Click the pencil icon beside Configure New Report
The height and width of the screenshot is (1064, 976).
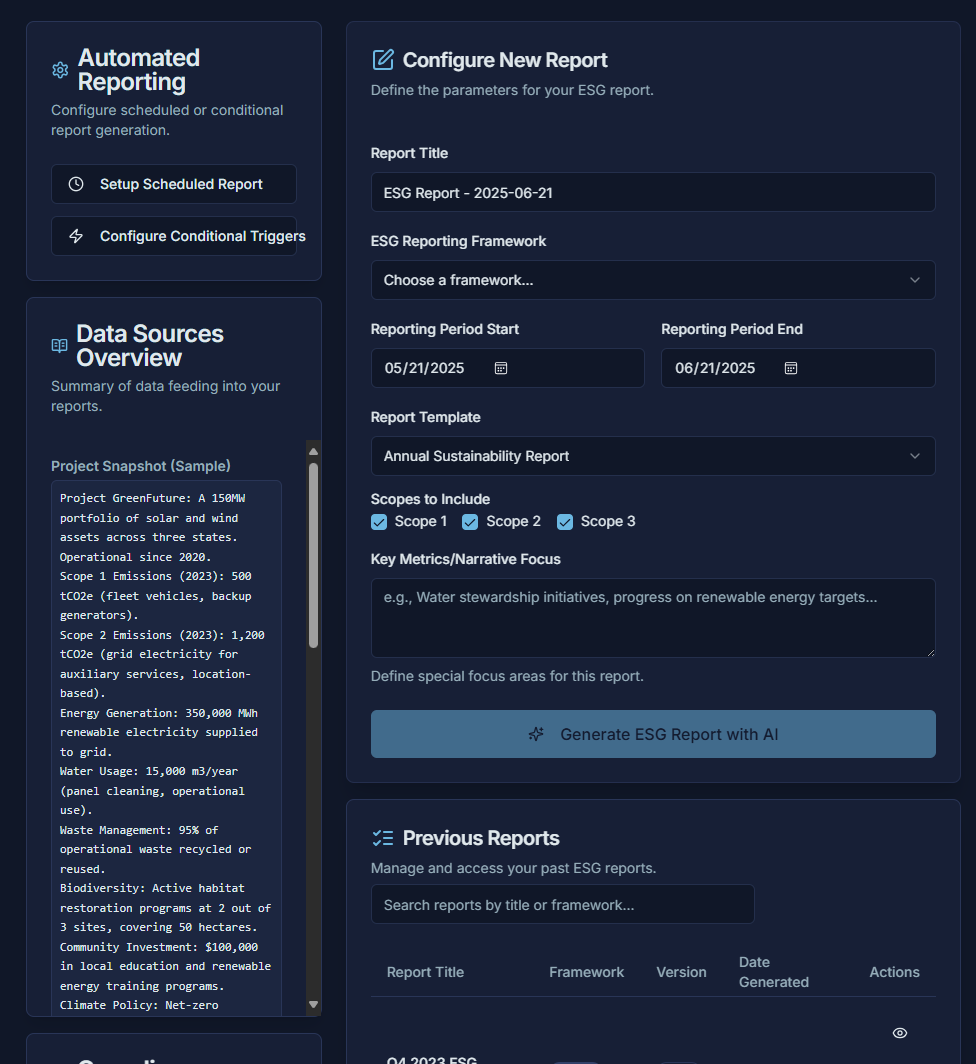tap(383, 59)
